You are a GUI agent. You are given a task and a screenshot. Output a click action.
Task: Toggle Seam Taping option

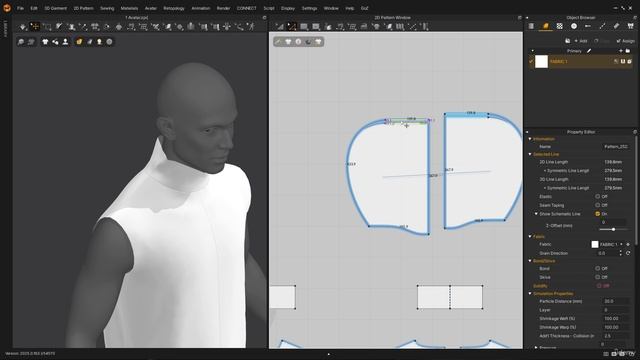click(x=598, y=205)
